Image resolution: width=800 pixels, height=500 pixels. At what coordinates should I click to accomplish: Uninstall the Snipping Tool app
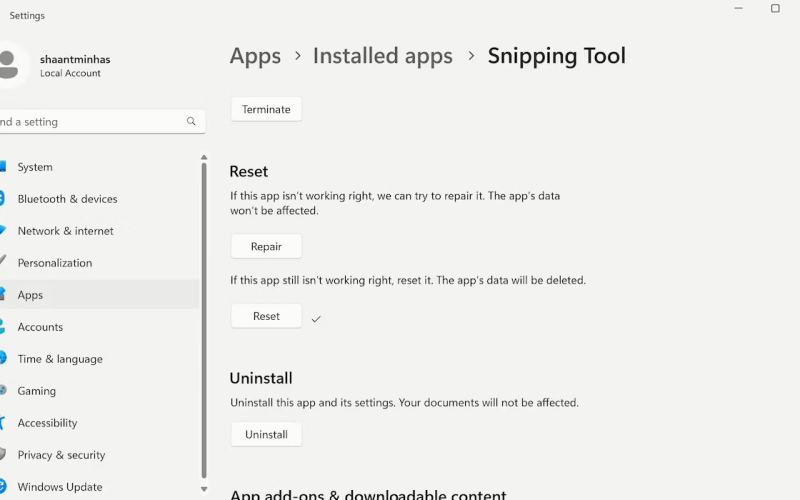click(x=266, y=434)
